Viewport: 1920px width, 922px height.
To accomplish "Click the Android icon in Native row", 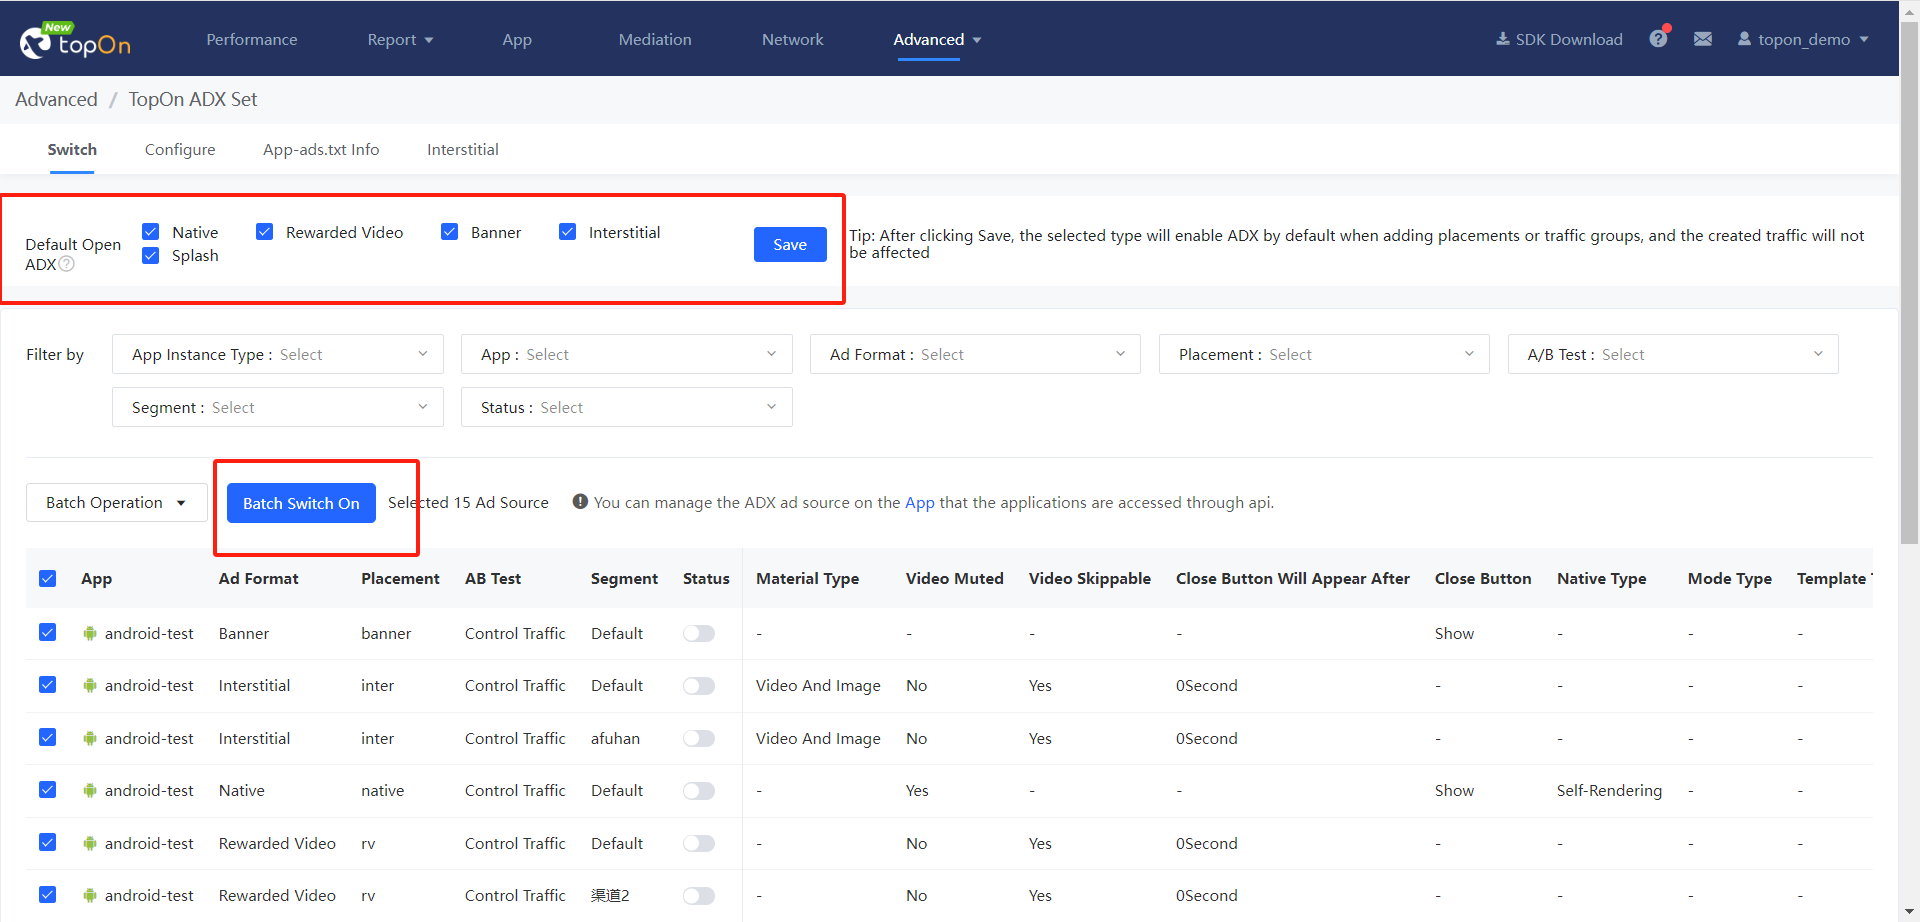I will [x=90, y=790].
